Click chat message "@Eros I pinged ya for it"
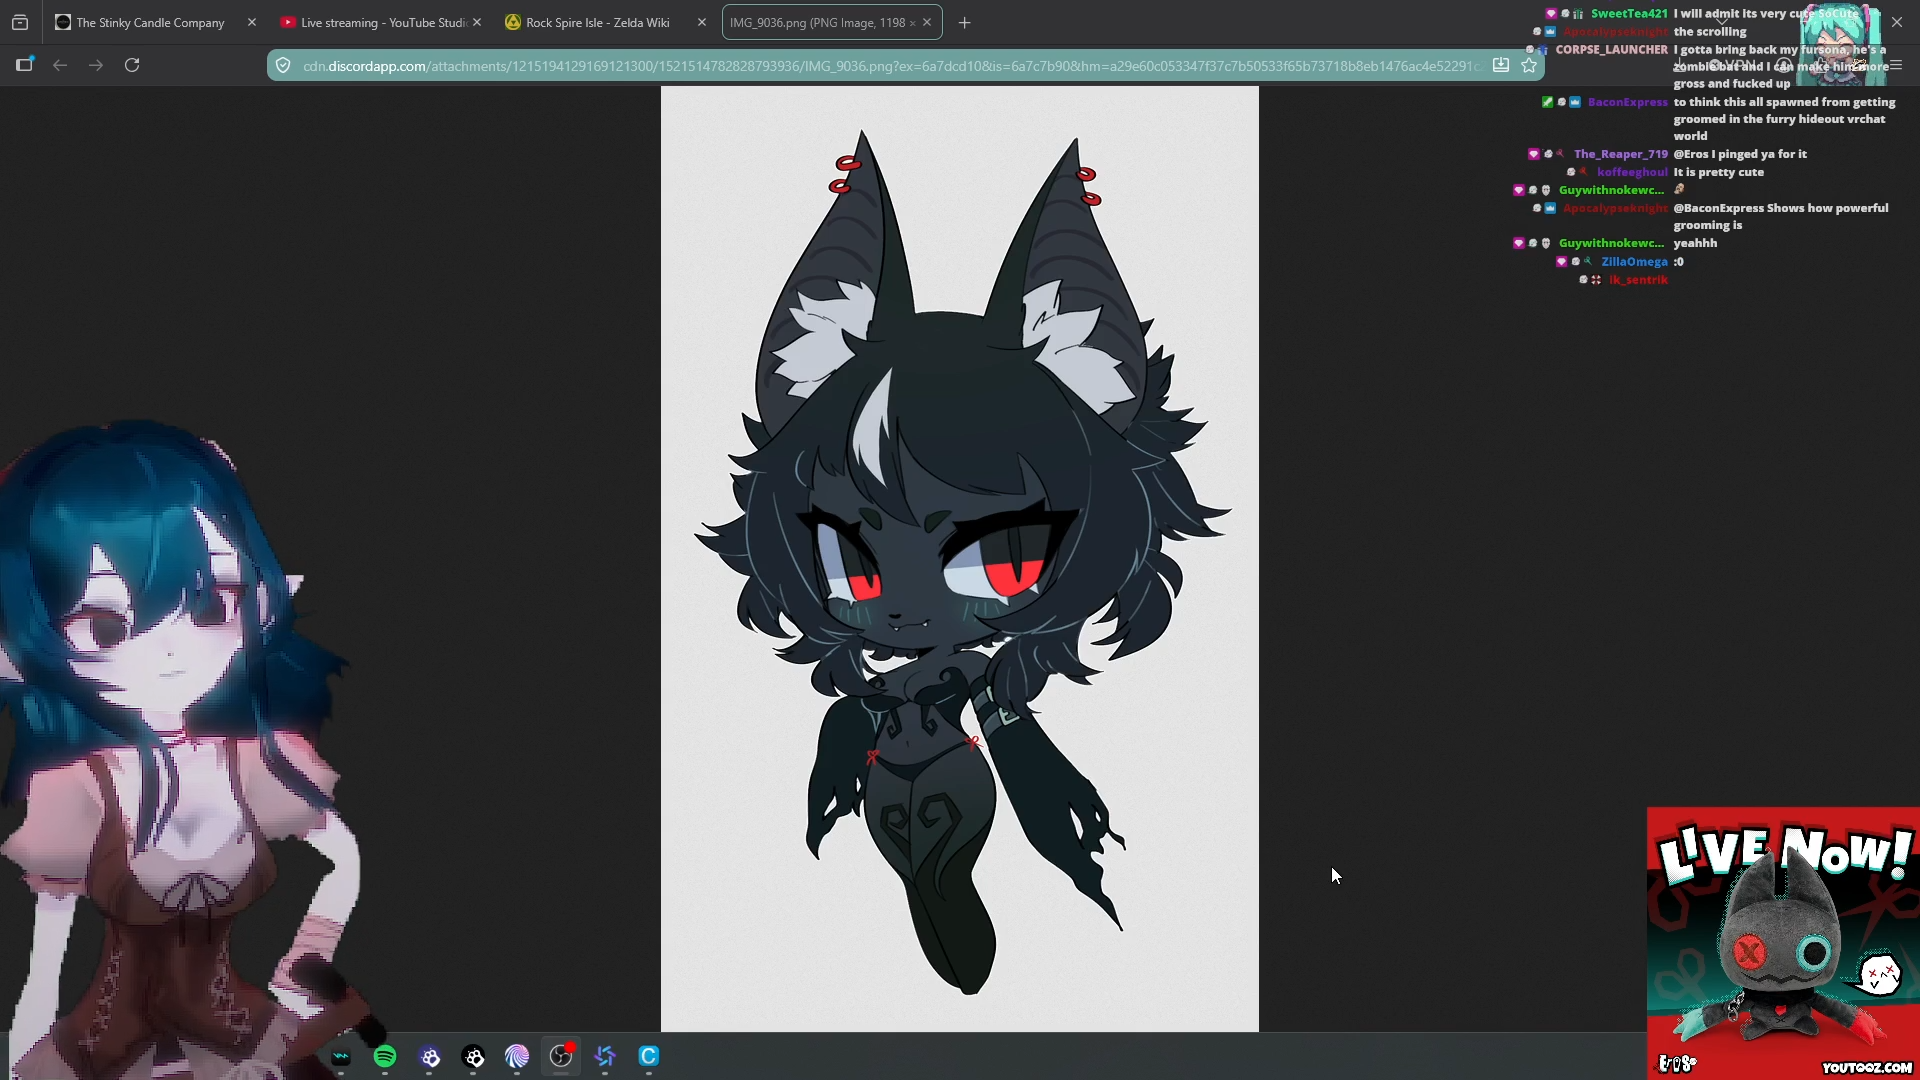 [1740, 154]
